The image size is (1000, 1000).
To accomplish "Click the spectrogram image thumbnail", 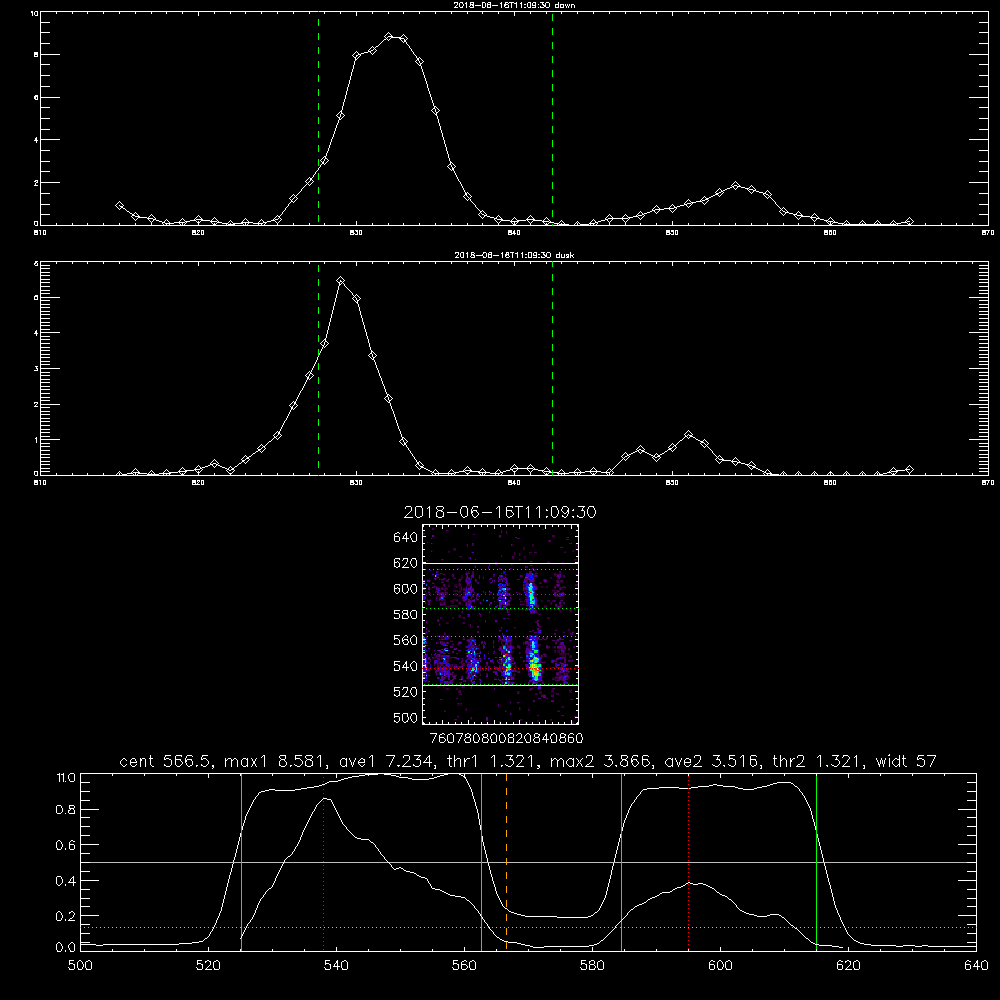I will [501, 624].
